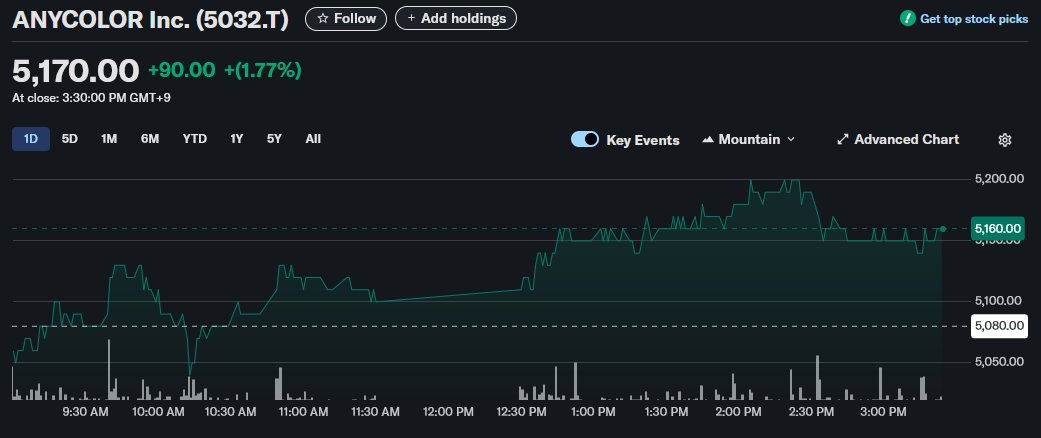The width and height of the screenshot is (1041, 438).
Task: Click the mountain chart type icon
Action: [708, 139]
